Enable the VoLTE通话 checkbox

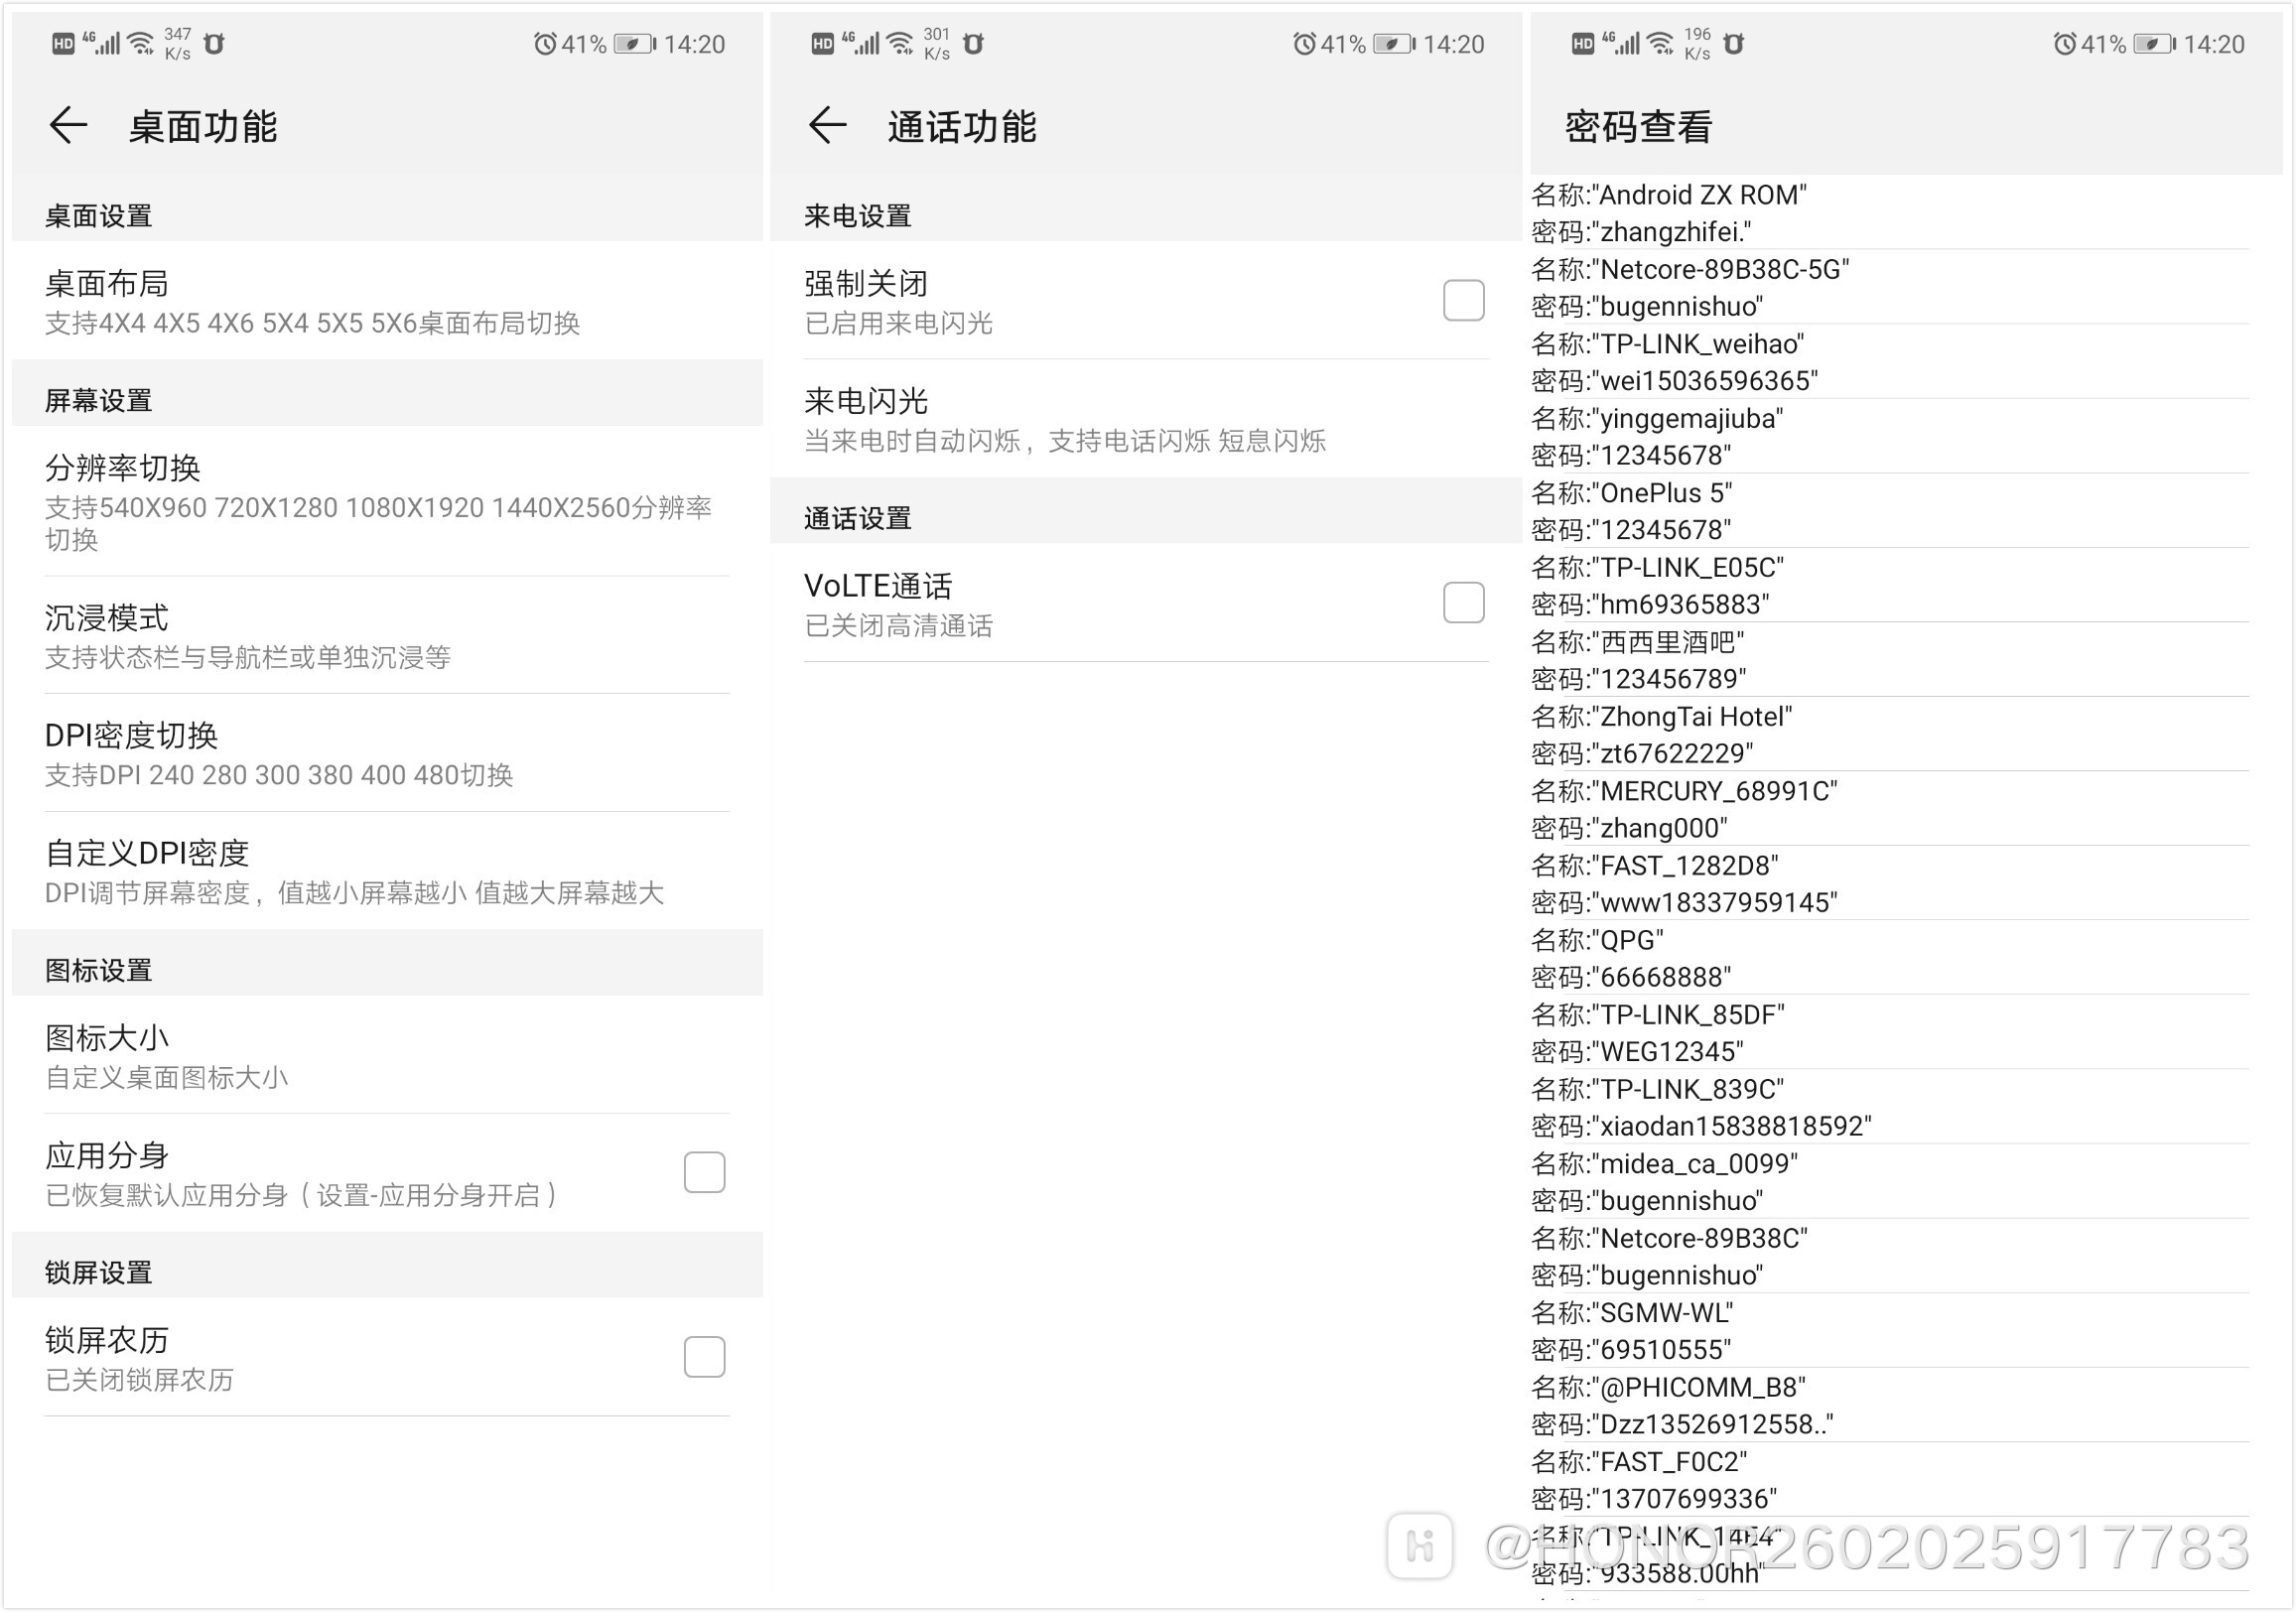[1463, 603]
